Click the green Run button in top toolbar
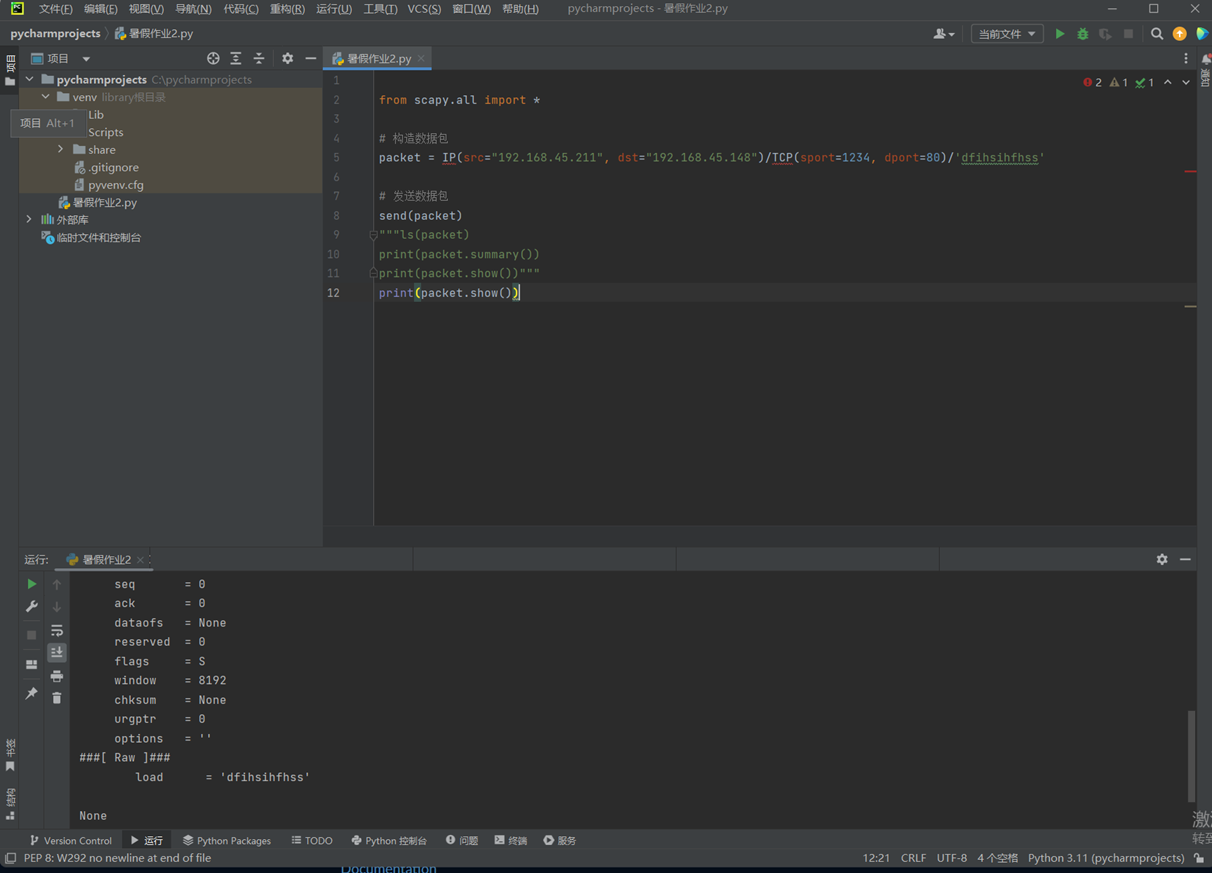 coord(1059,34)
